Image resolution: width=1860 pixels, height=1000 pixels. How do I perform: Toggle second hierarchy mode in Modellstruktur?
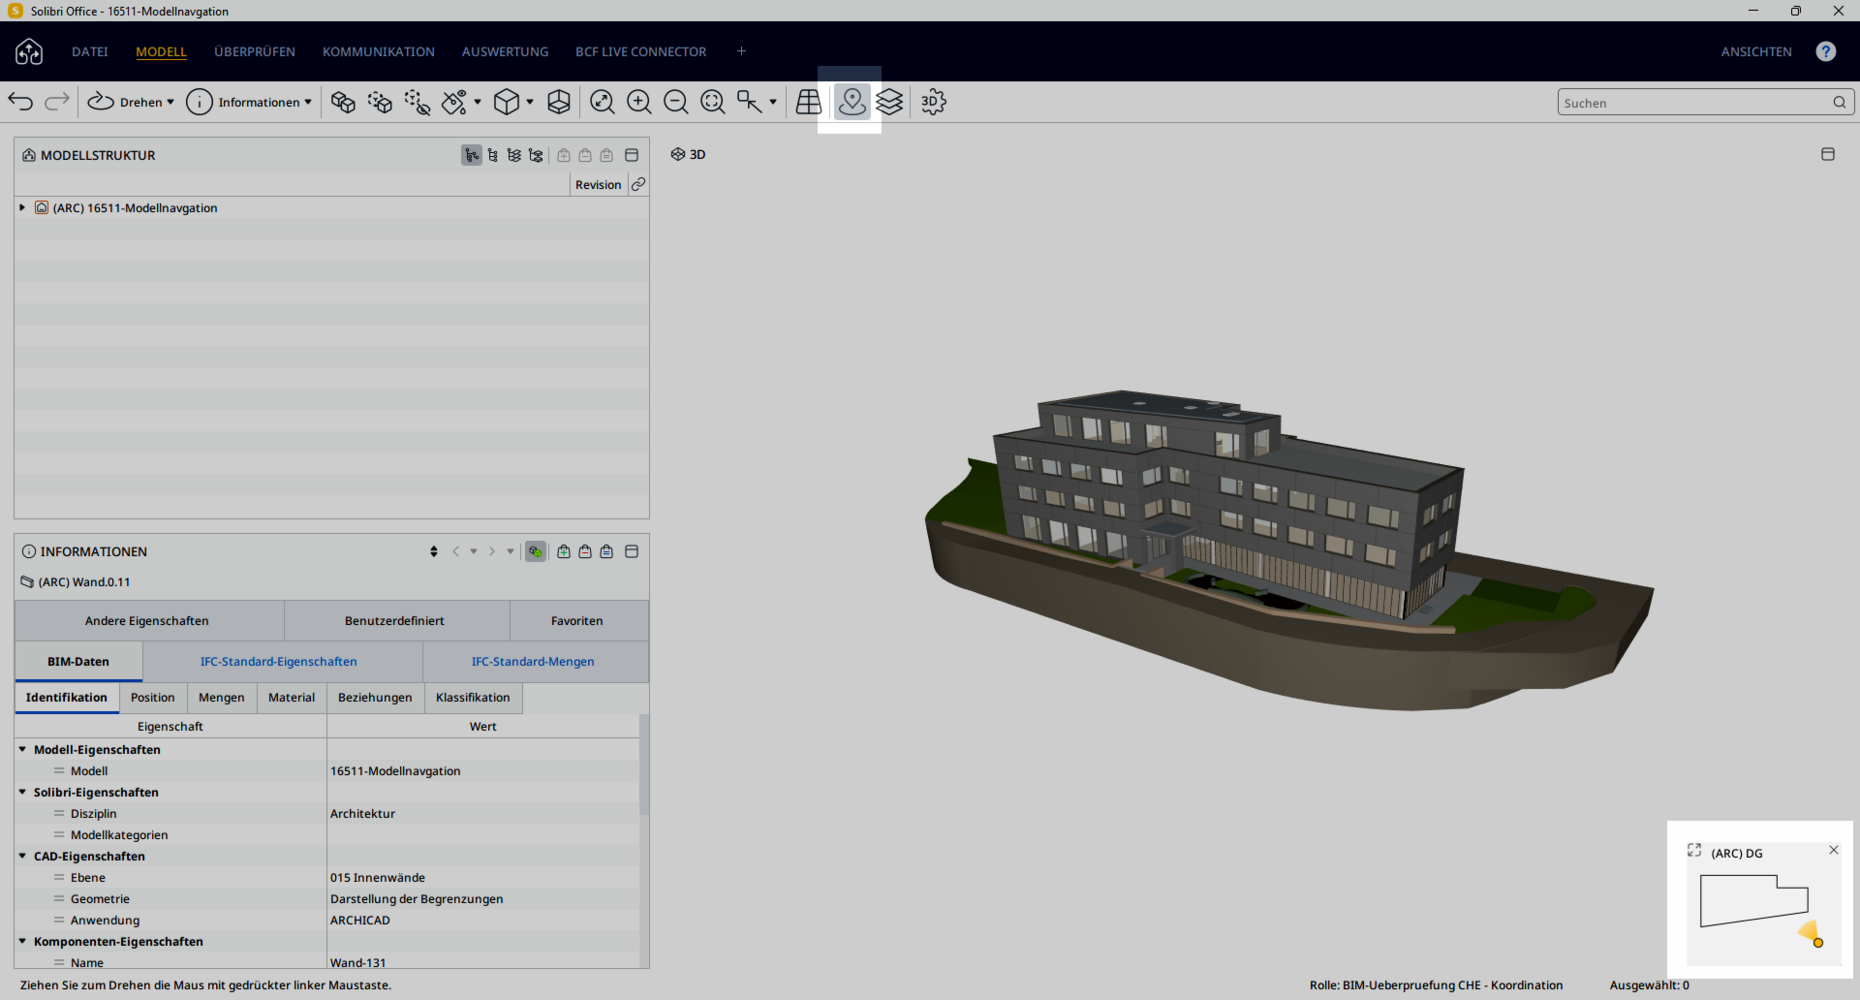(x=493, y=155)
